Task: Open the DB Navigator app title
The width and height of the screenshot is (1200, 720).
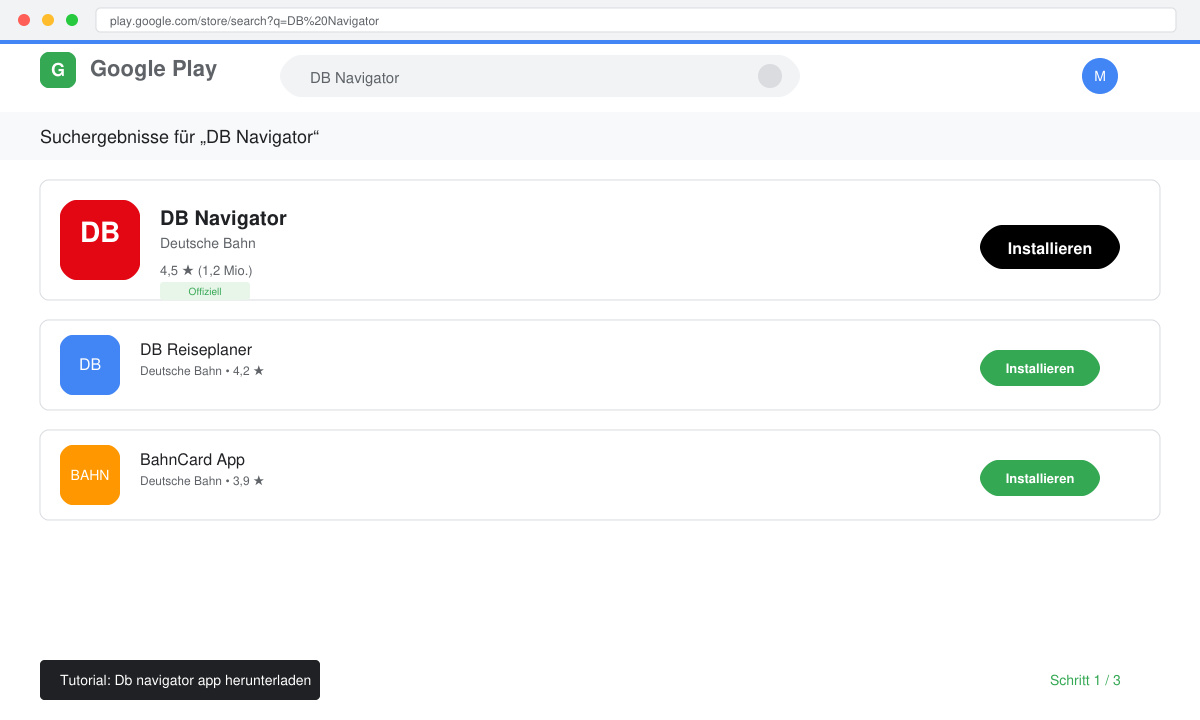Action: coord(223,218)
